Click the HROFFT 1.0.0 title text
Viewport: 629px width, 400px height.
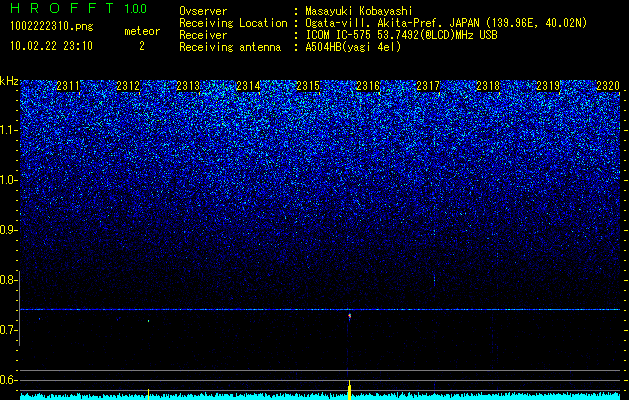[79, 8]
